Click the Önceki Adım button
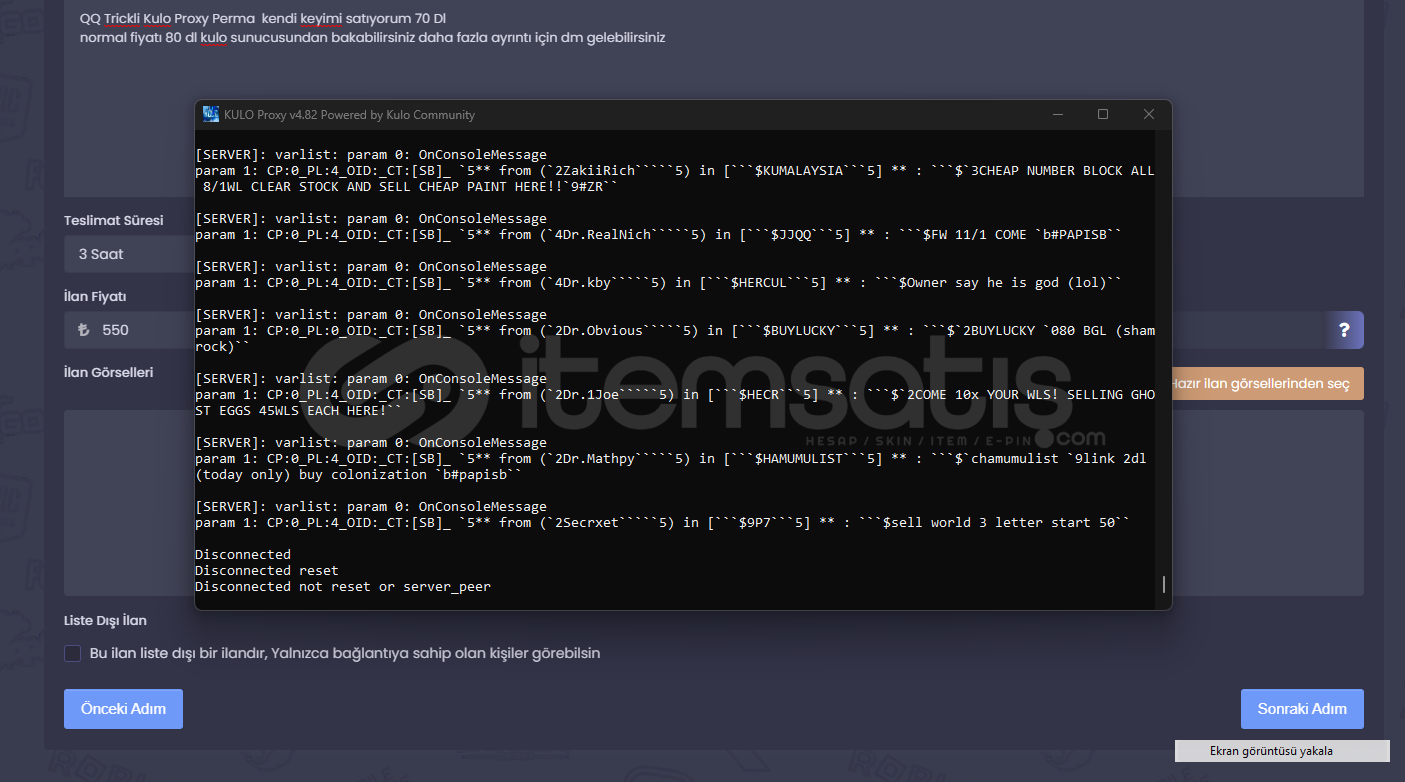This screenshot has width=1405, height=782. click(123, 709)
